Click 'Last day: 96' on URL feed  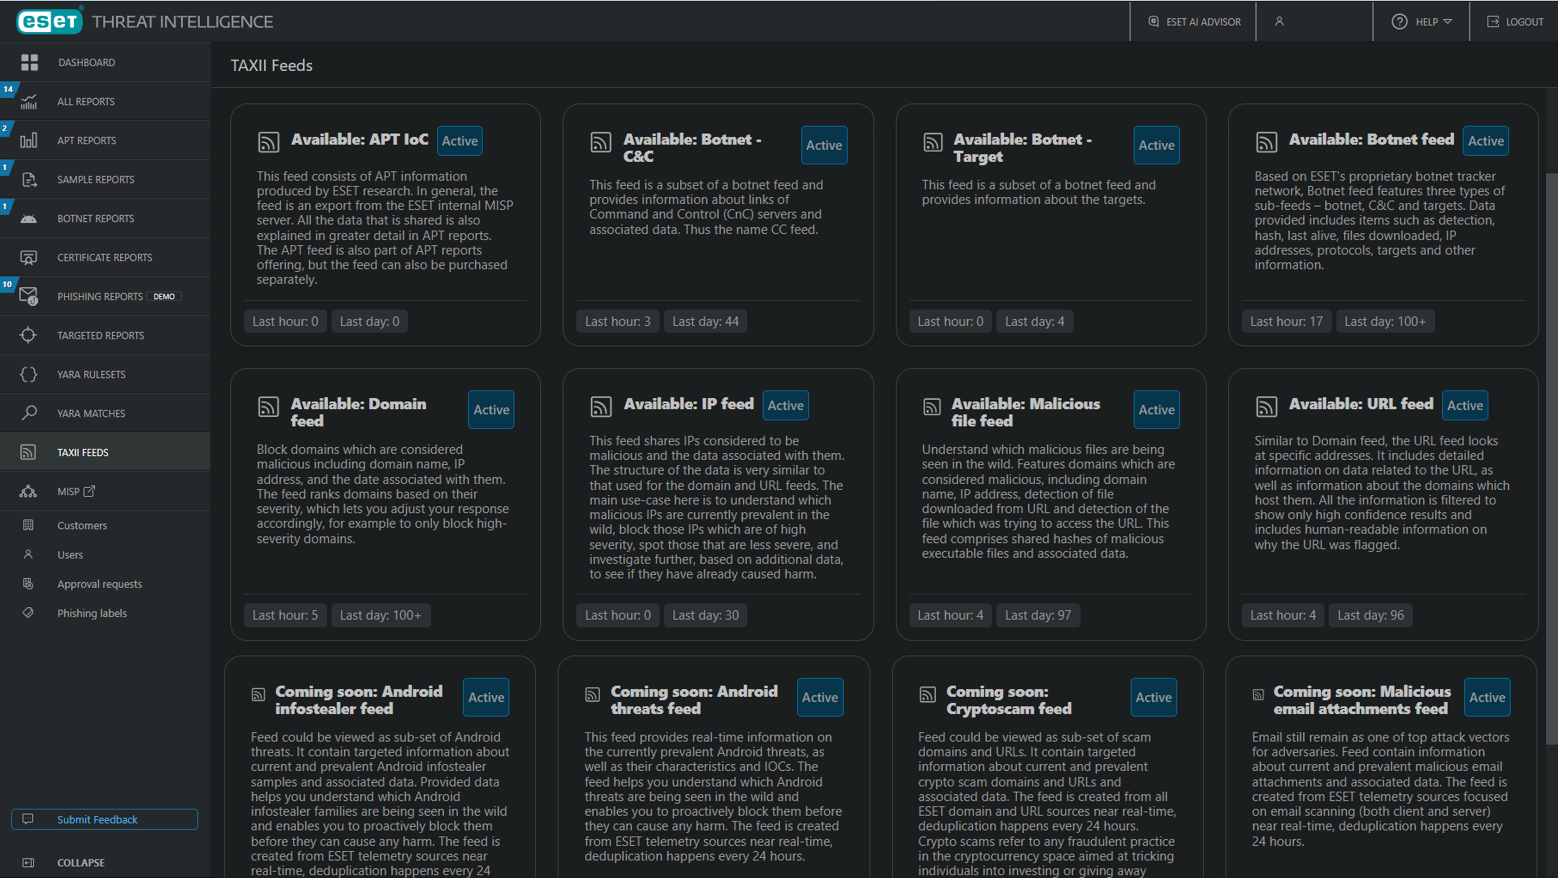click(x=1370, y=615)
